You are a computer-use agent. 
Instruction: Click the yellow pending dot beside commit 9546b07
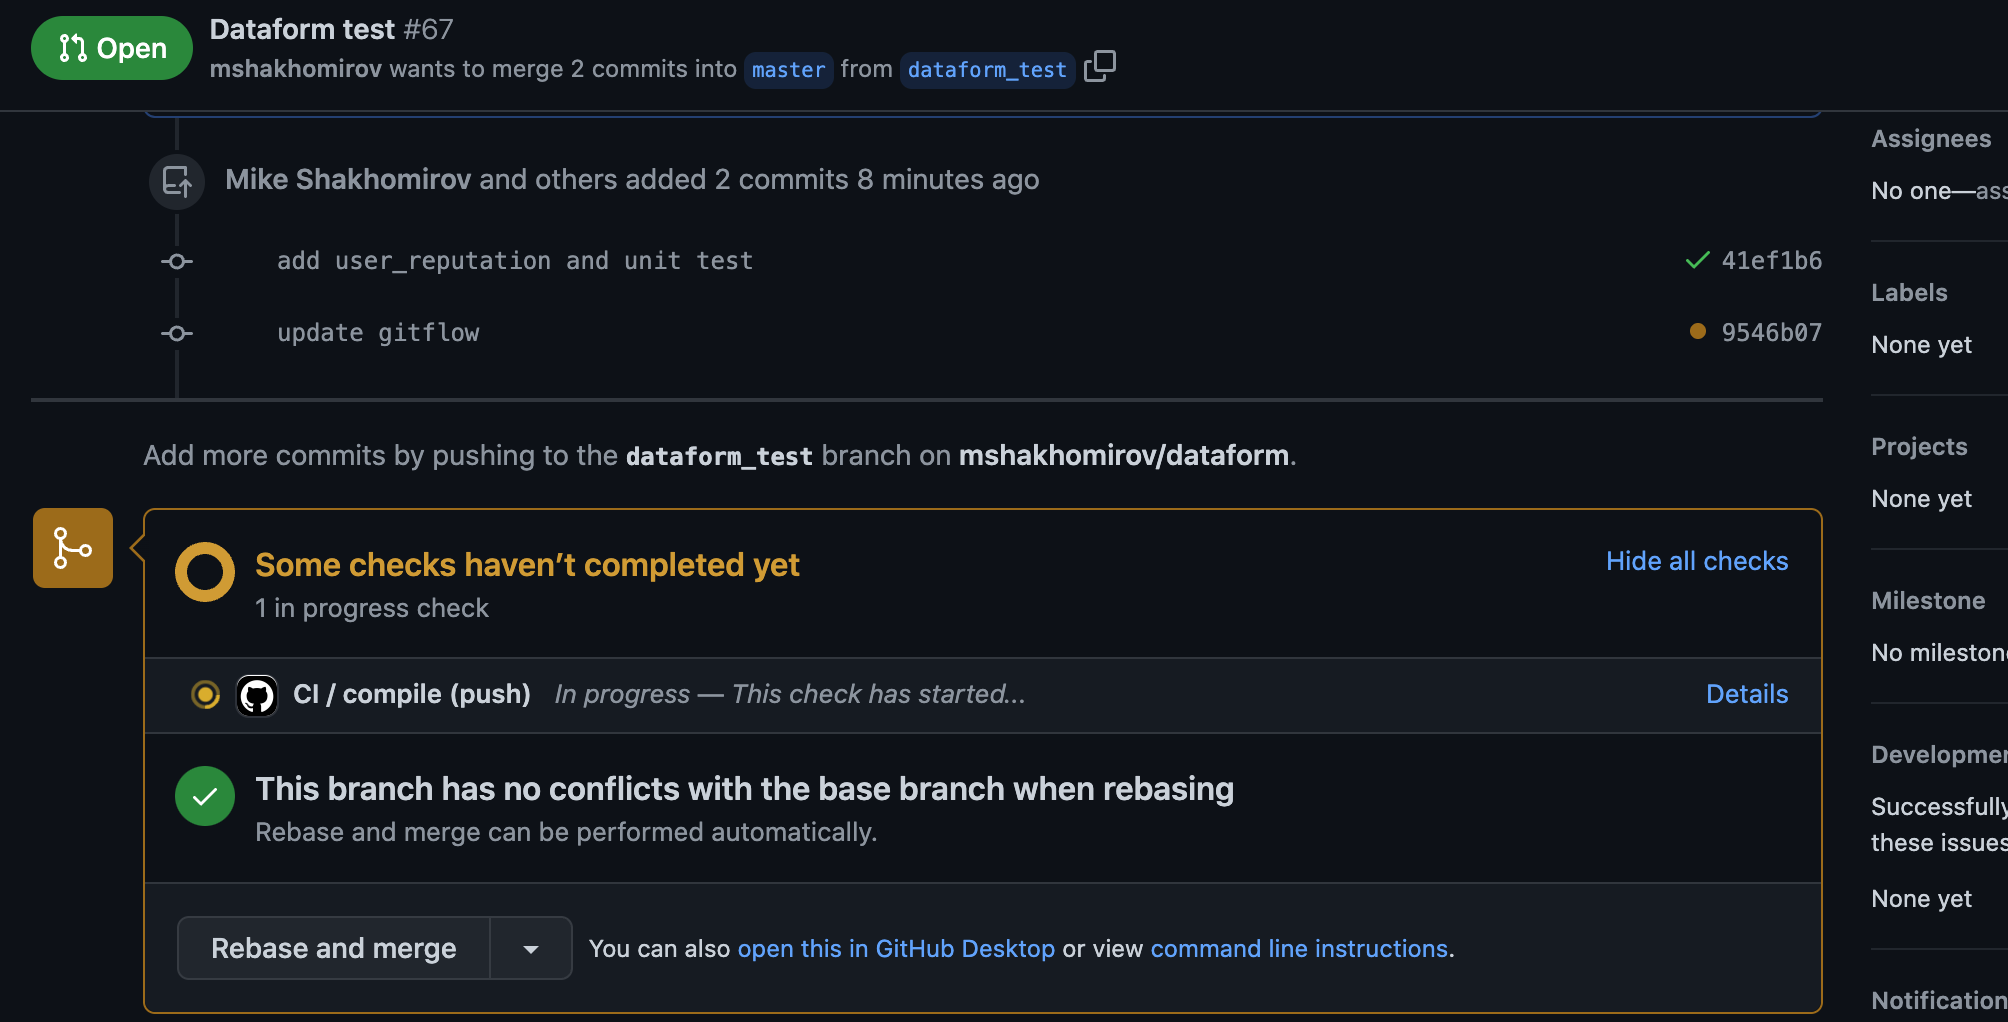pos(1696,332)
